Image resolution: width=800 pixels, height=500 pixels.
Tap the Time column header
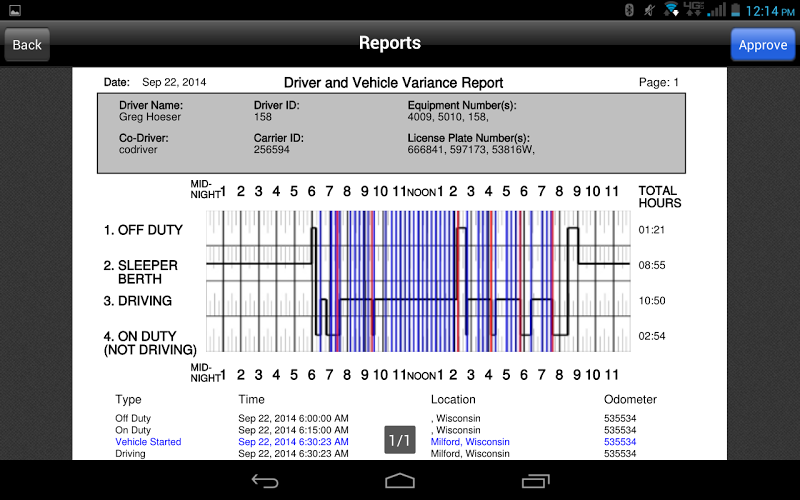click(x=252, y=399)
